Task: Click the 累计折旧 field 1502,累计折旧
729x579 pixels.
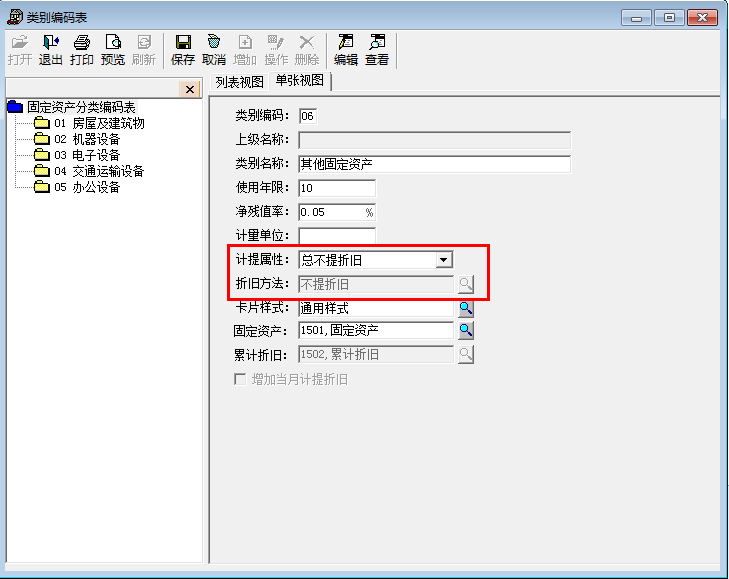Action: click(x=376, y=354)
